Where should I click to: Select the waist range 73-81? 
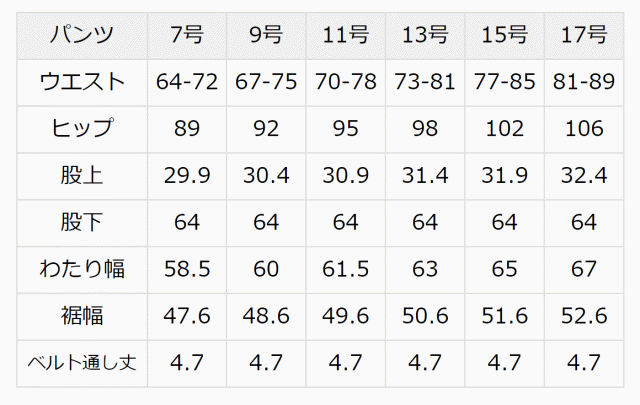tap(424, 82)
